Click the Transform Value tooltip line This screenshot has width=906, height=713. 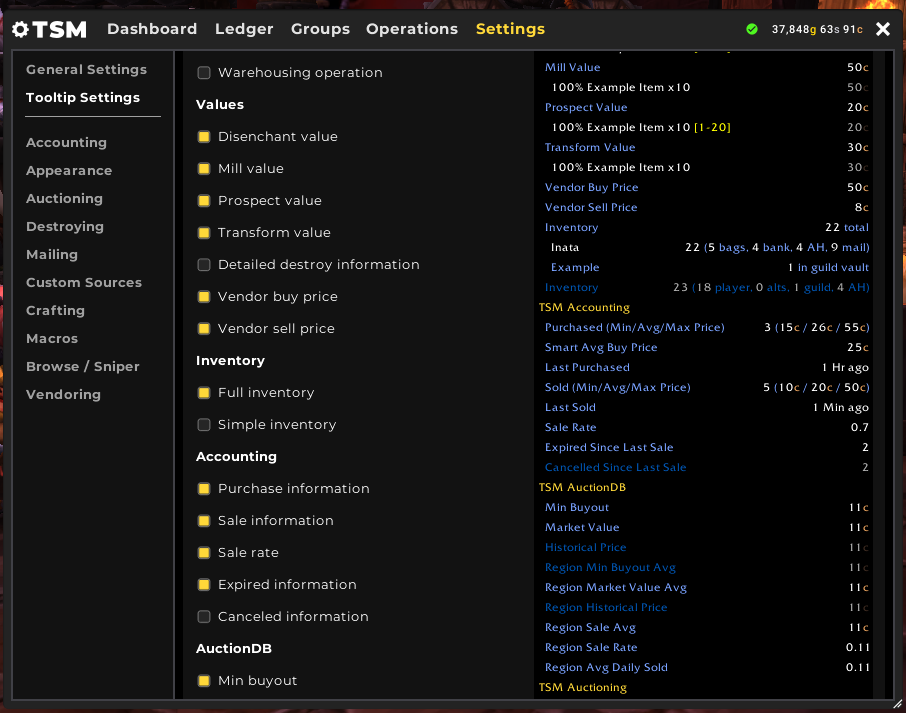706,147
